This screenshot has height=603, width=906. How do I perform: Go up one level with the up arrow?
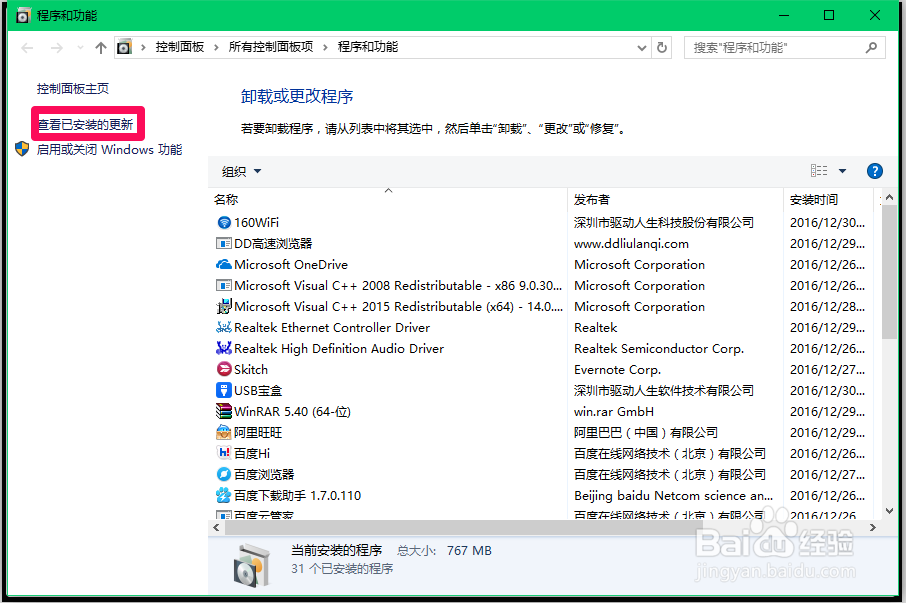101,47
